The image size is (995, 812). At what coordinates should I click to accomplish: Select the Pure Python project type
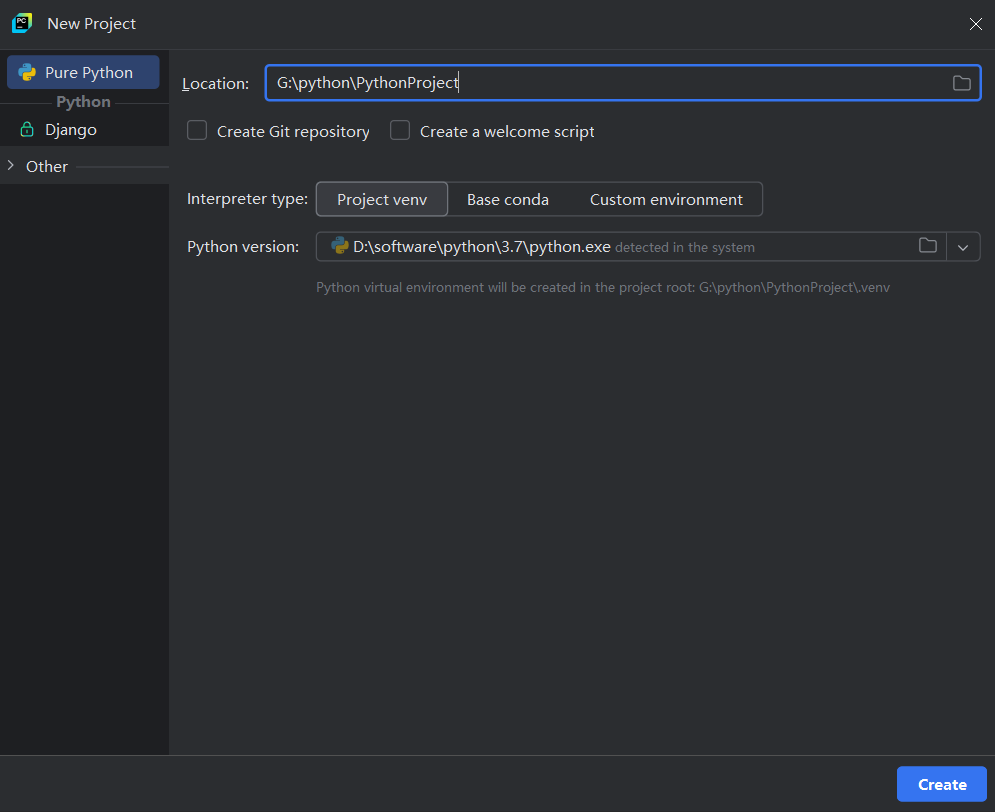click(83, 72)
